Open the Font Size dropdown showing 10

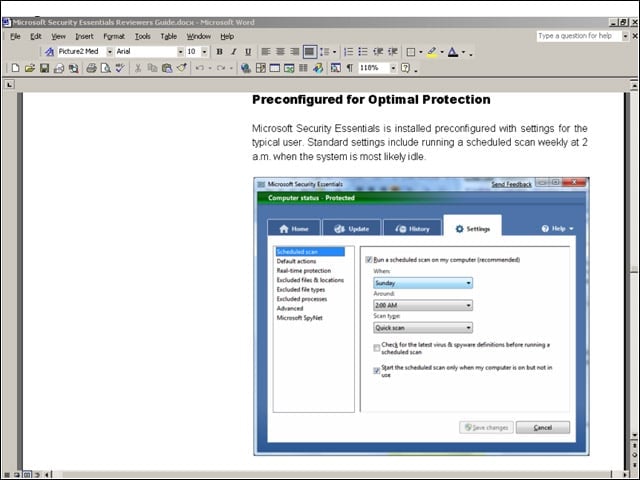[204, 52]
